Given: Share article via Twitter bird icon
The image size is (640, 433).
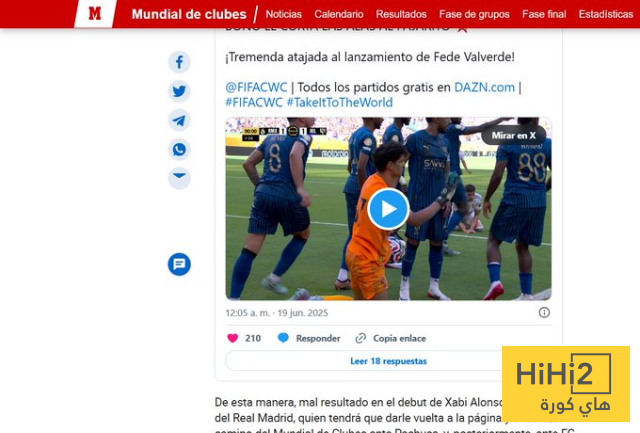Looking at the screenshot, I should point(179,91).
